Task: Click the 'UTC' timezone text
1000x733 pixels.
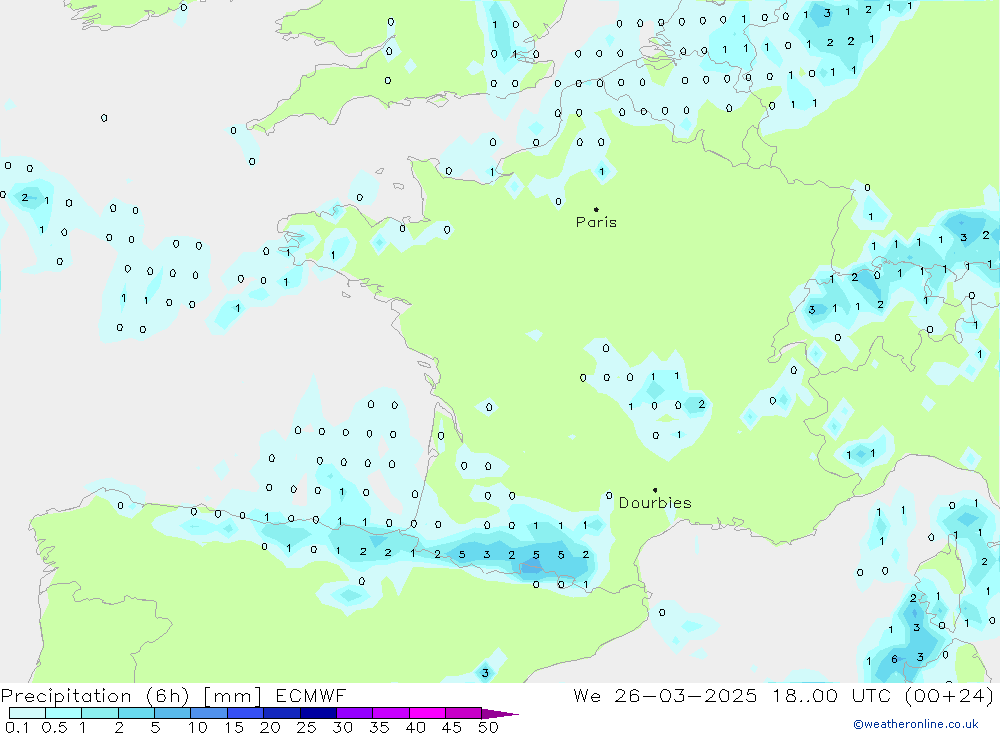Action: [x=871, y=696]
